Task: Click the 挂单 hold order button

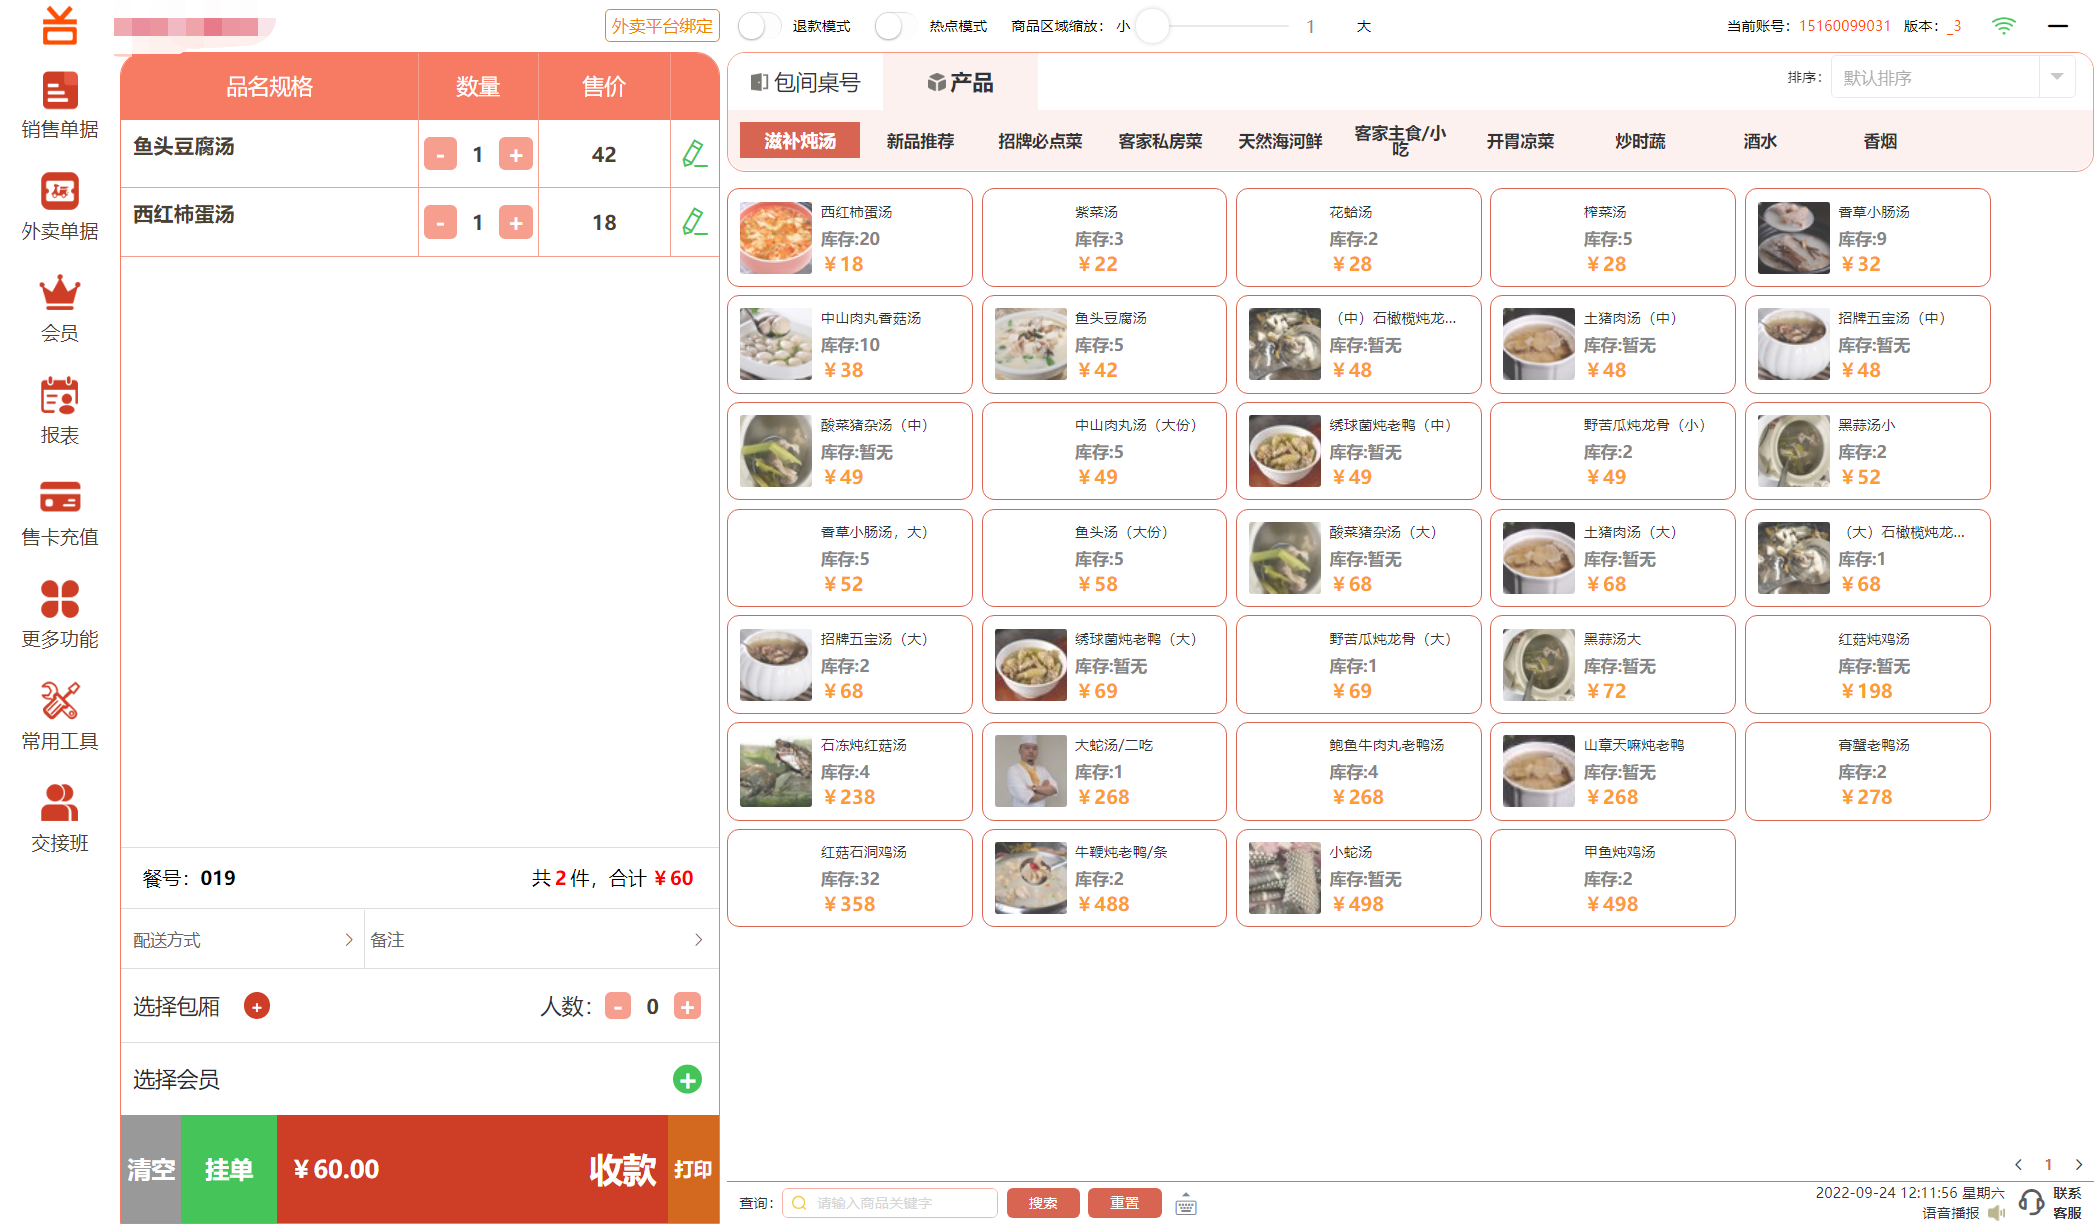Action: pos(229,1169)
